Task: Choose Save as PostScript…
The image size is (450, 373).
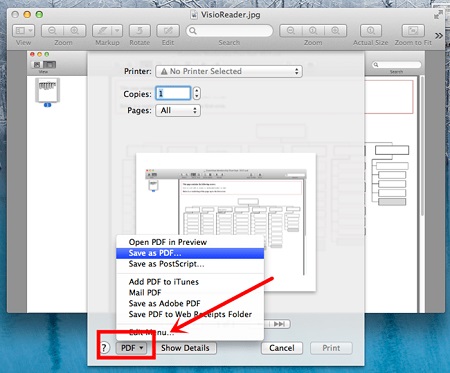Action: (x=190, y=264)
